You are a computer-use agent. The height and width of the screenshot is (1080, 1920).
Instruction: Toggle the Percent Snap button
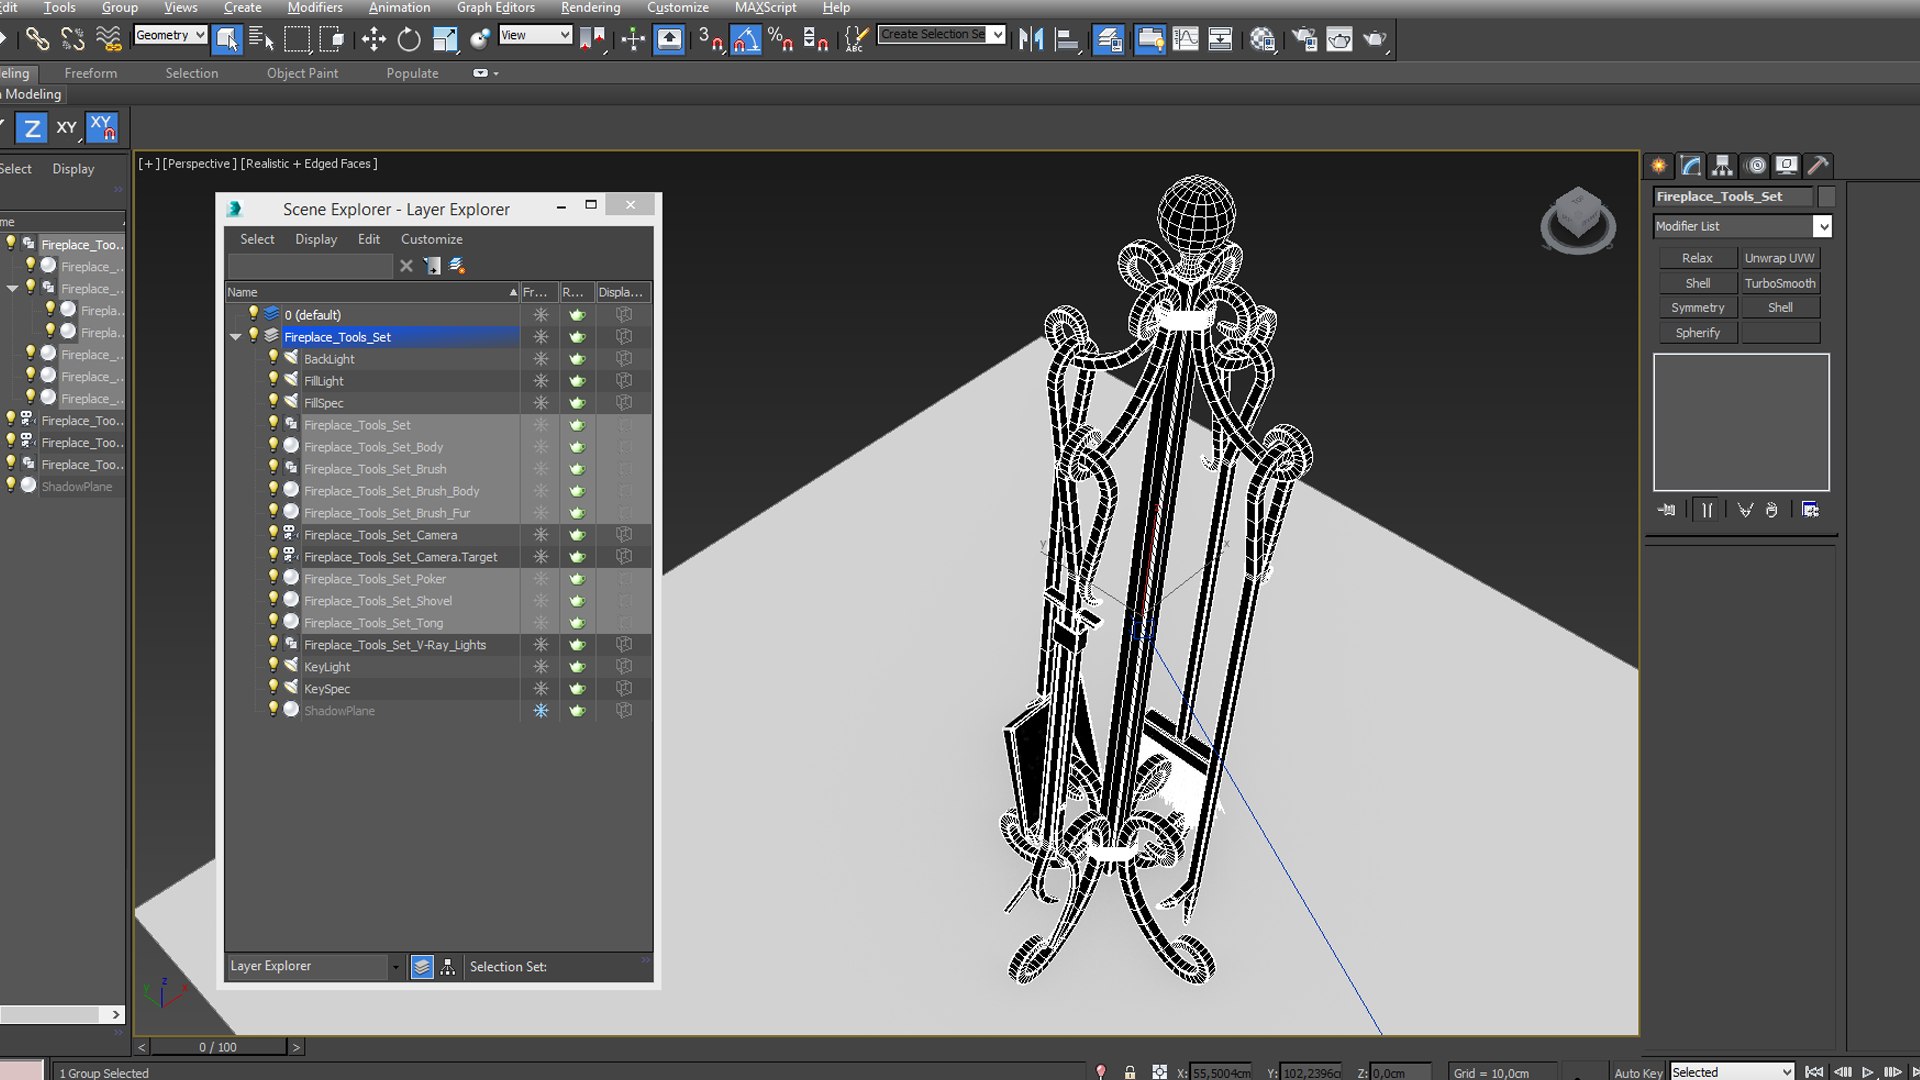(781, 39)
